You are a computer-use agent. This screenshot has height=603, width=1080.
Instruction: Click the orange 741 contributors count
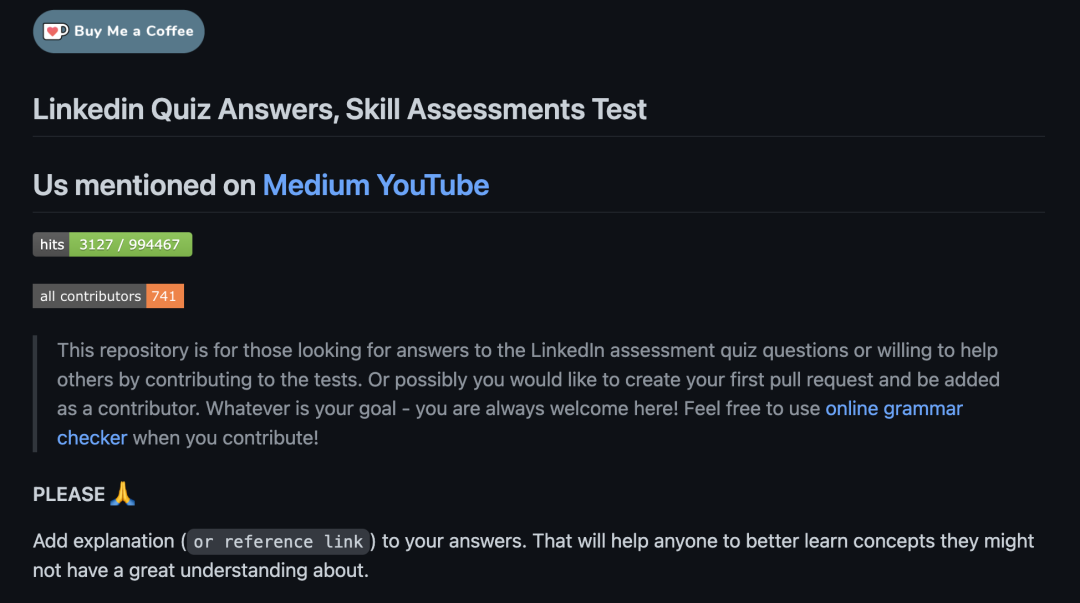click(165, 296)
